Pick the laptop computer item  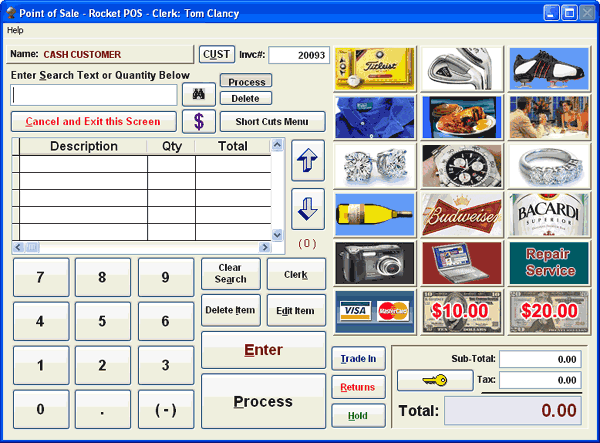point(462,263)
